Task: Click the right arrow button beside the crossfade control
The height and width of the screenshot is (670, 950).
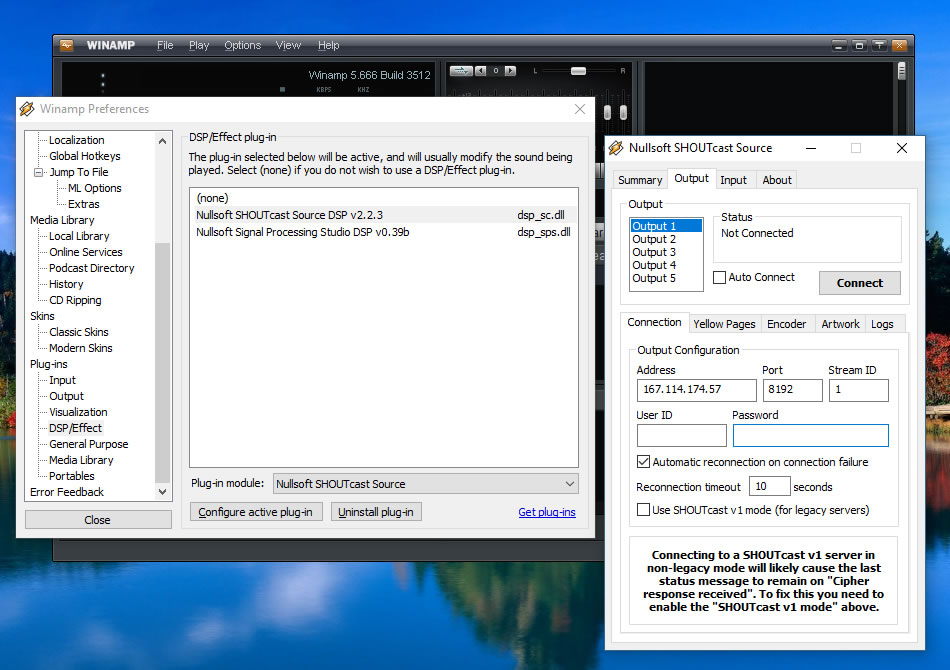Action: 511,71
